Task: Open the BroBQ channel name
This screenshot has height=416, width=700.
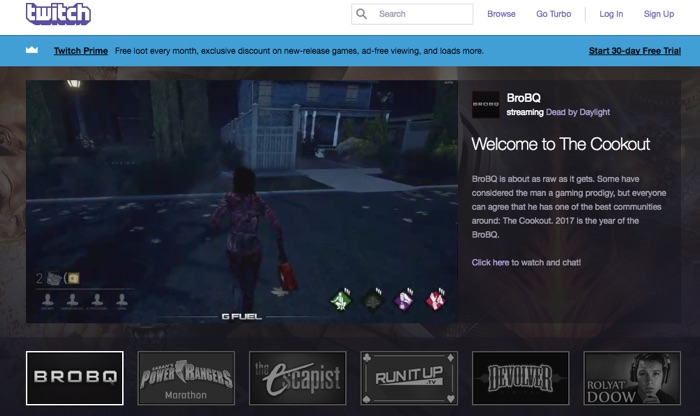Action: (524, 98)
